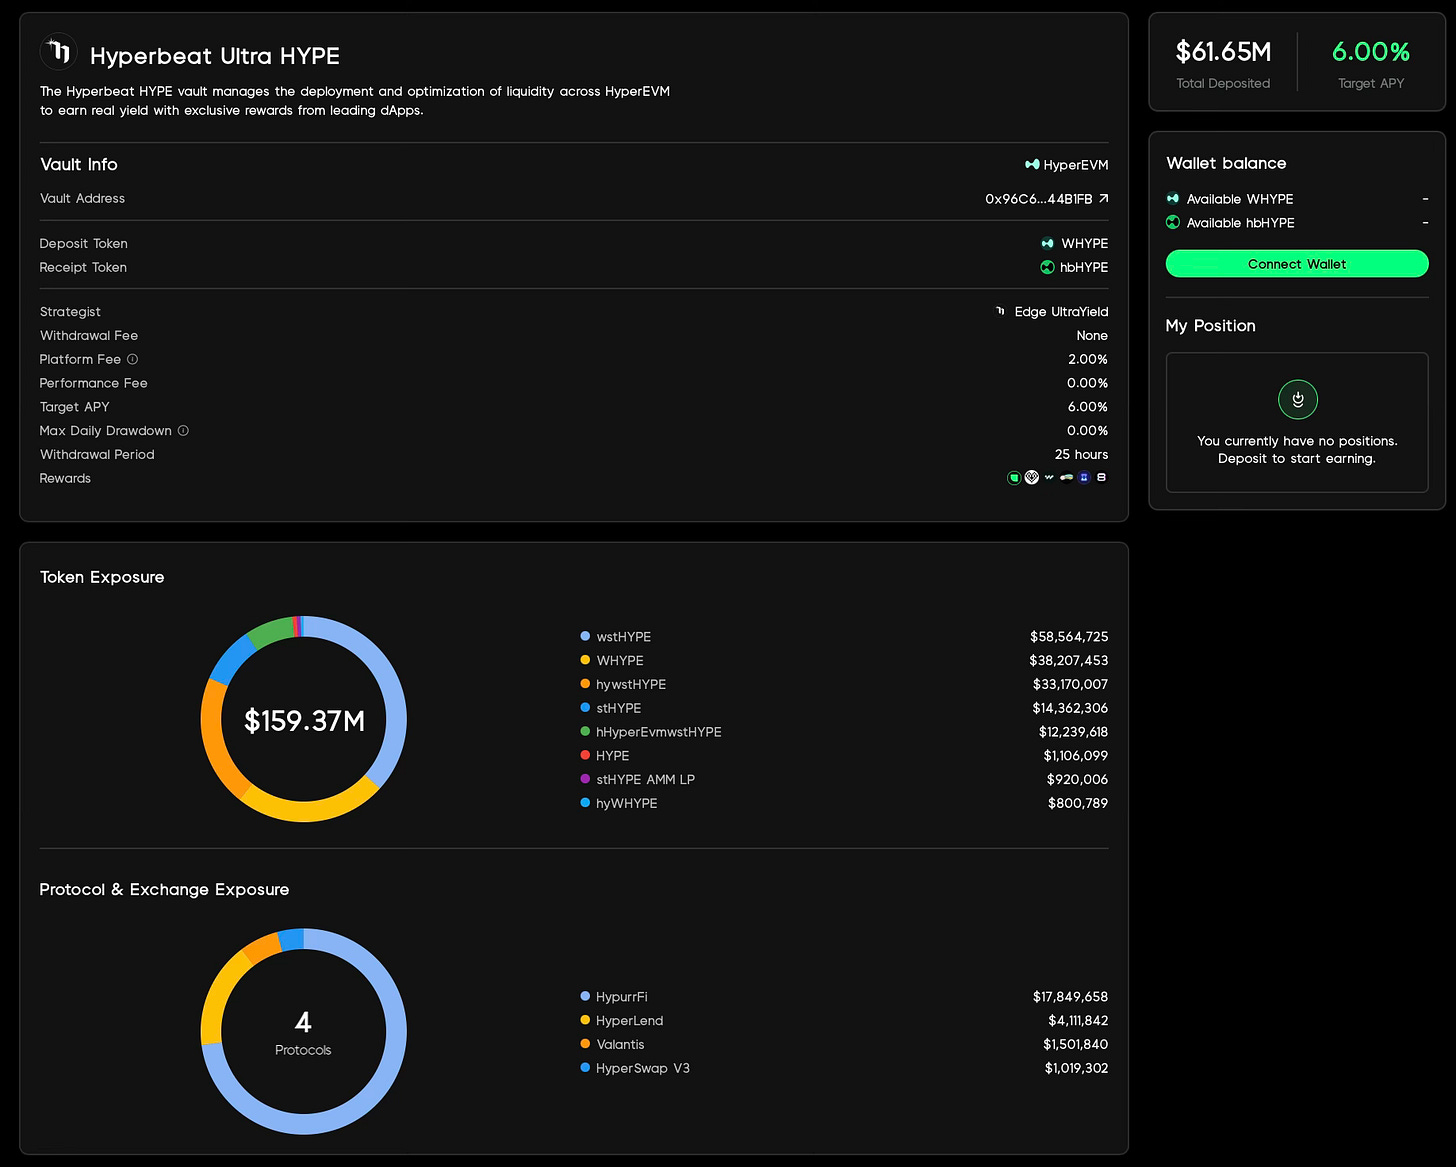Click the HyperEVM network label
Viewport: 1456px width, 1167px height.
(1076, 165)
